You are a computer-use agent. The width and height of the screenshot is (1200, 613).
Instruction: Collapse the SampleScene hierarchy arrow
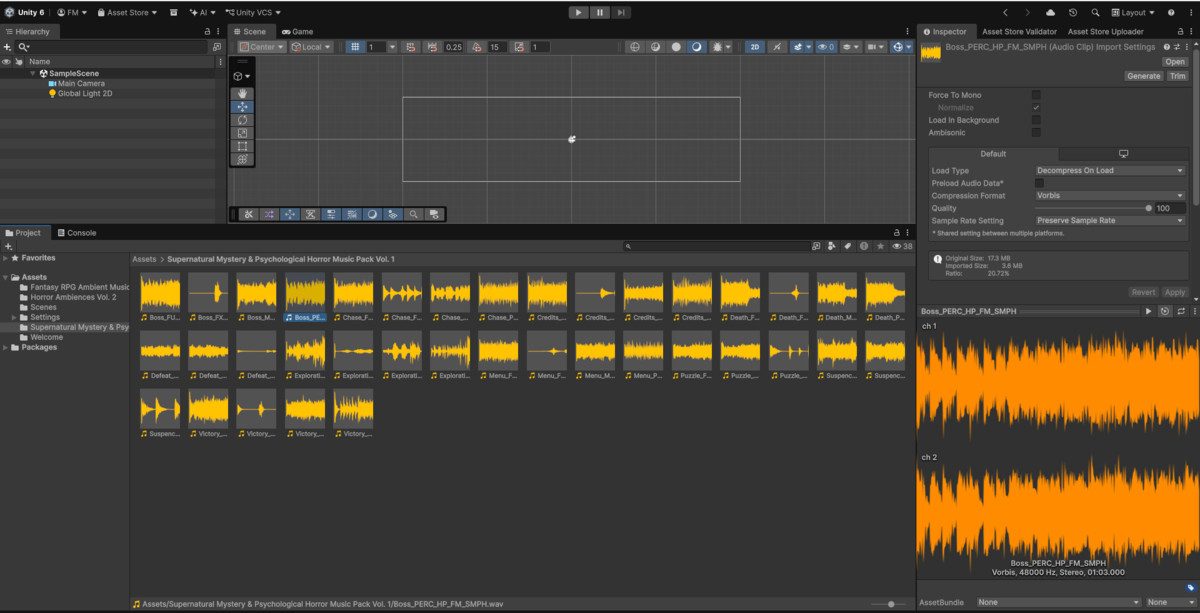(x=33, y=73)
